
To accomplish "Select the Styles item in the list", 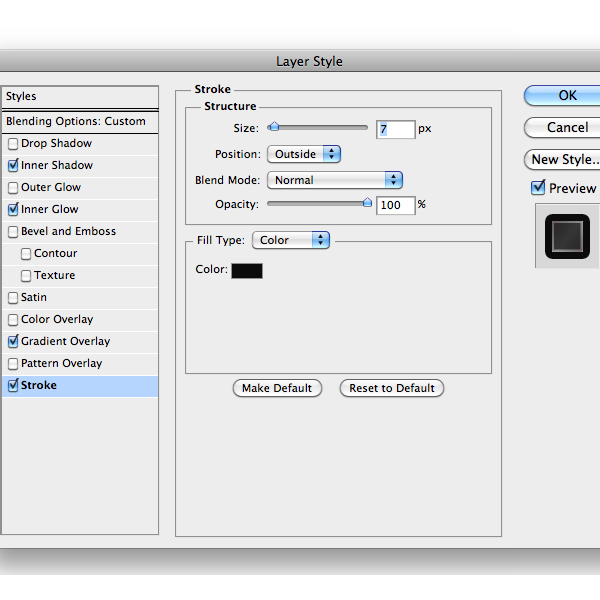I will [x=80, y=96].
